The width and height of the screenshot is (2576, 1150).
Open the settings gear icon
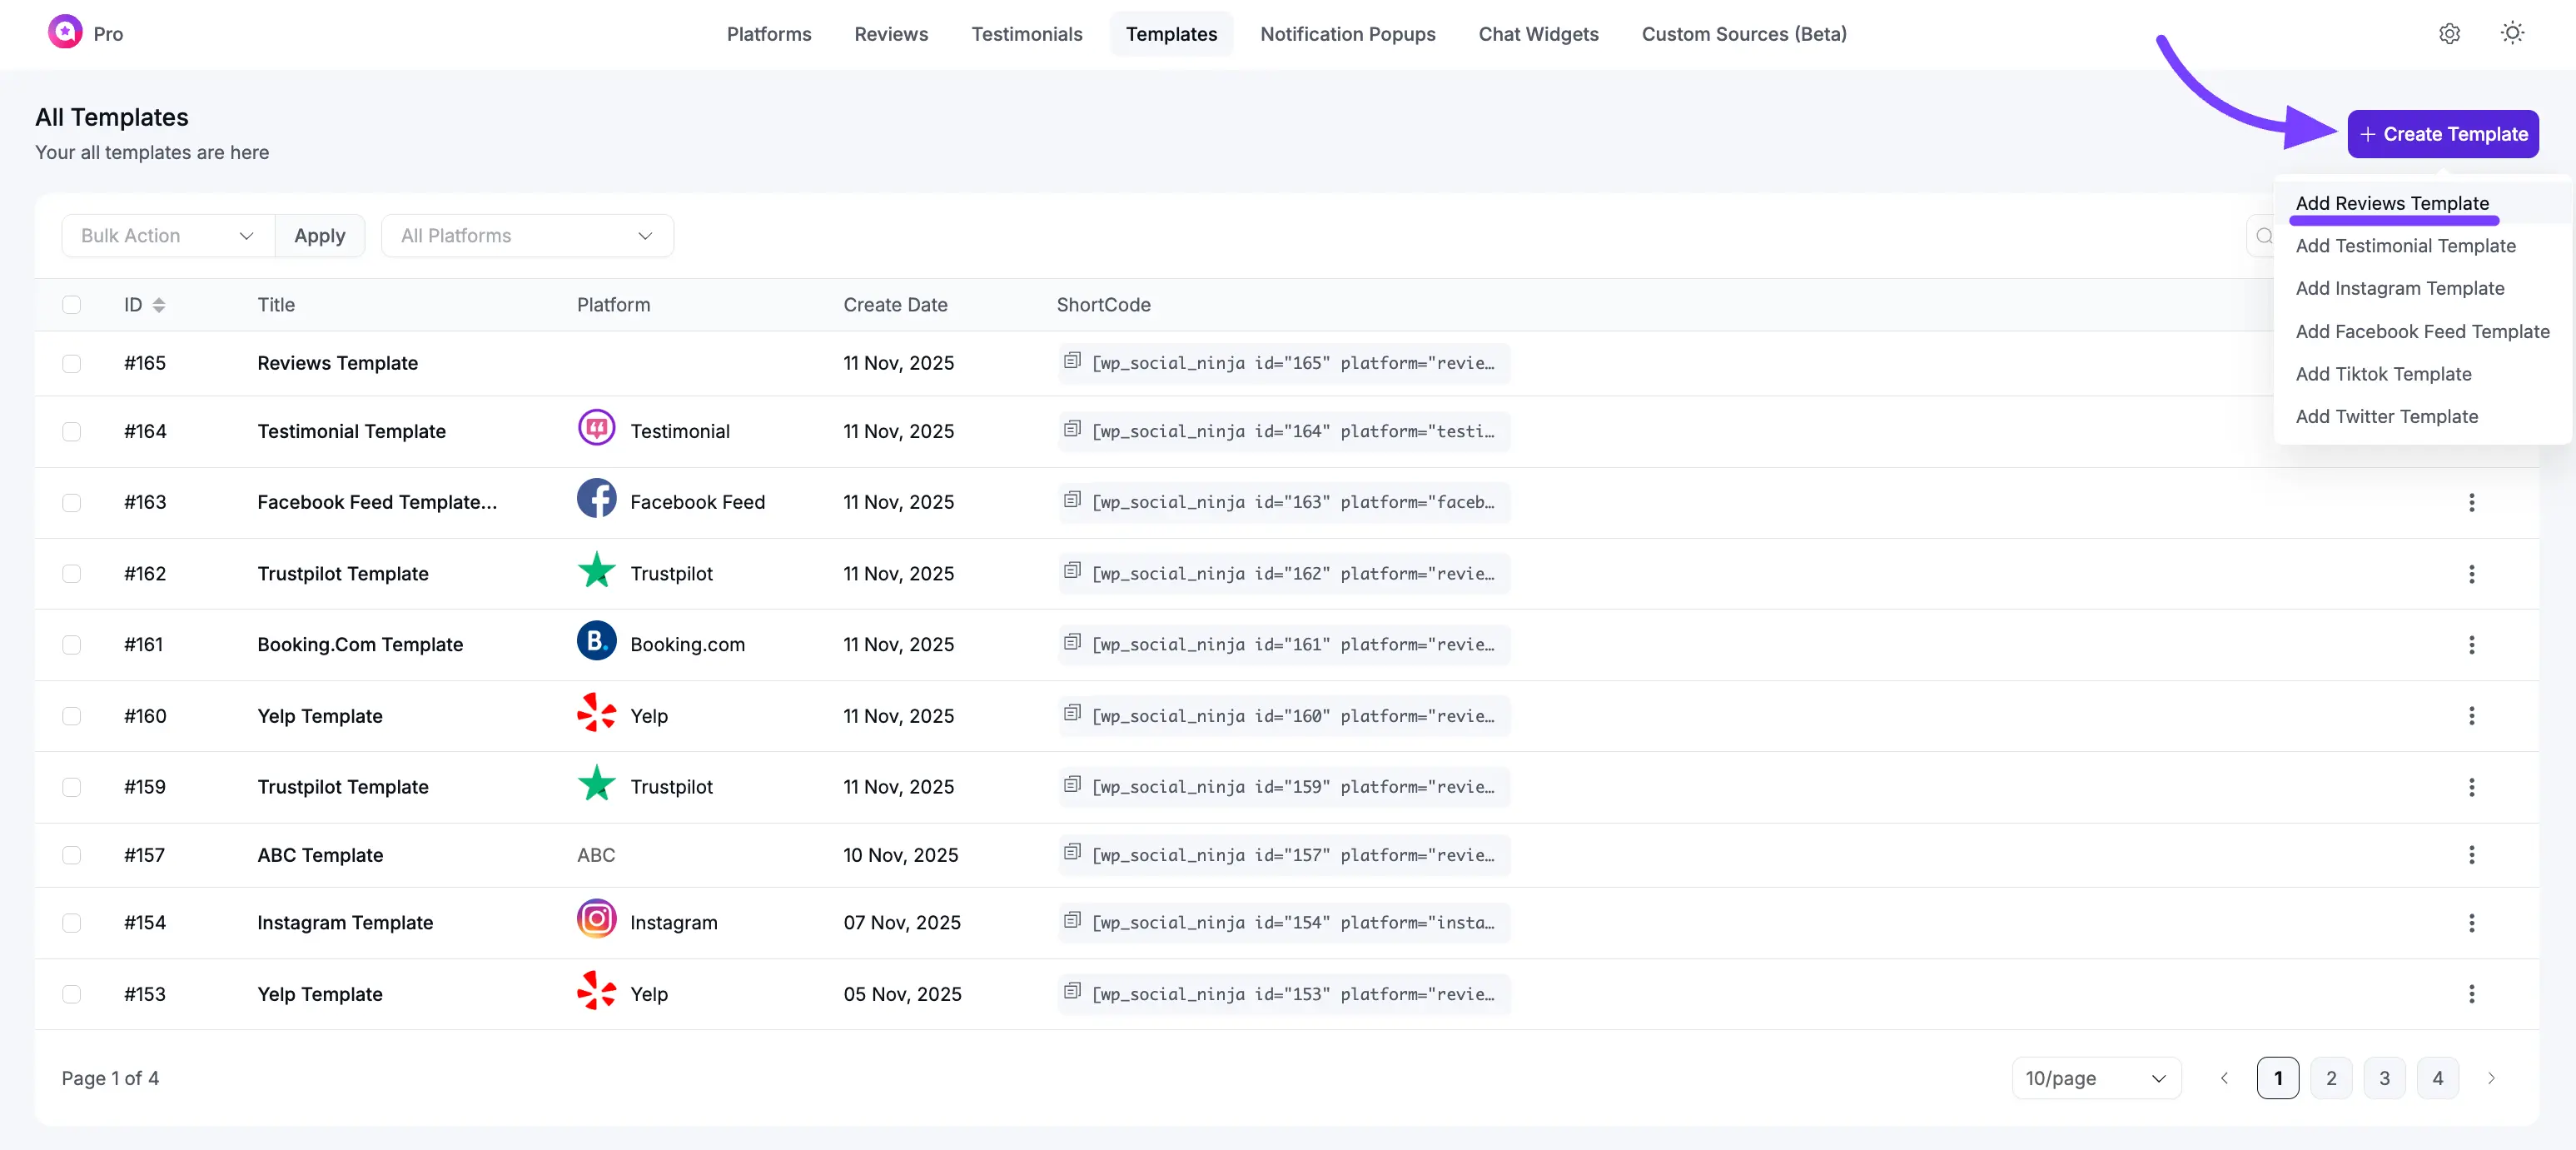pos(2449,34)
